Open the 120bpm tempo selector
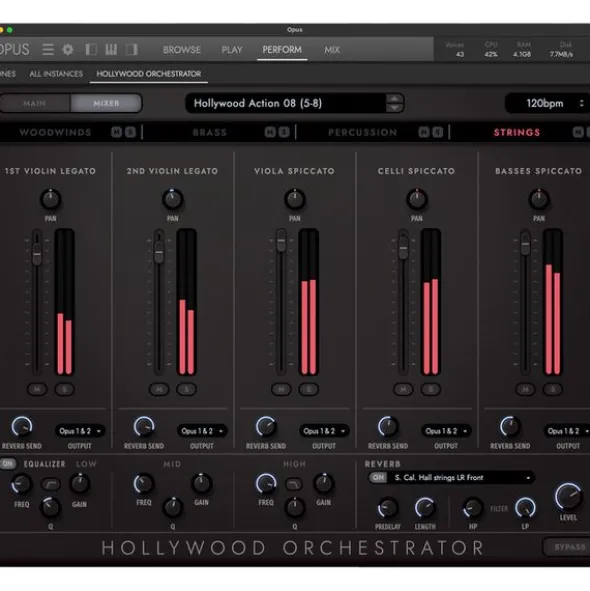 547,103
